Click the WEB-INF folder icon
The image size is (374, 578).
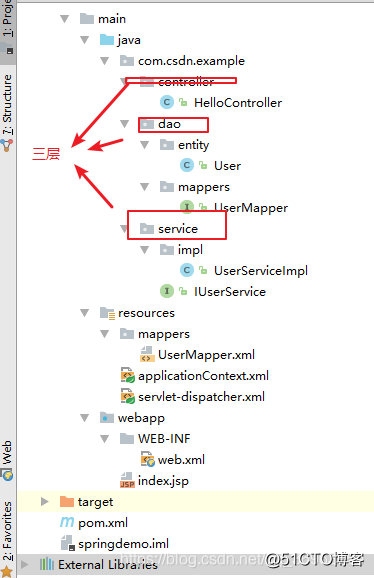click(126, 439)
